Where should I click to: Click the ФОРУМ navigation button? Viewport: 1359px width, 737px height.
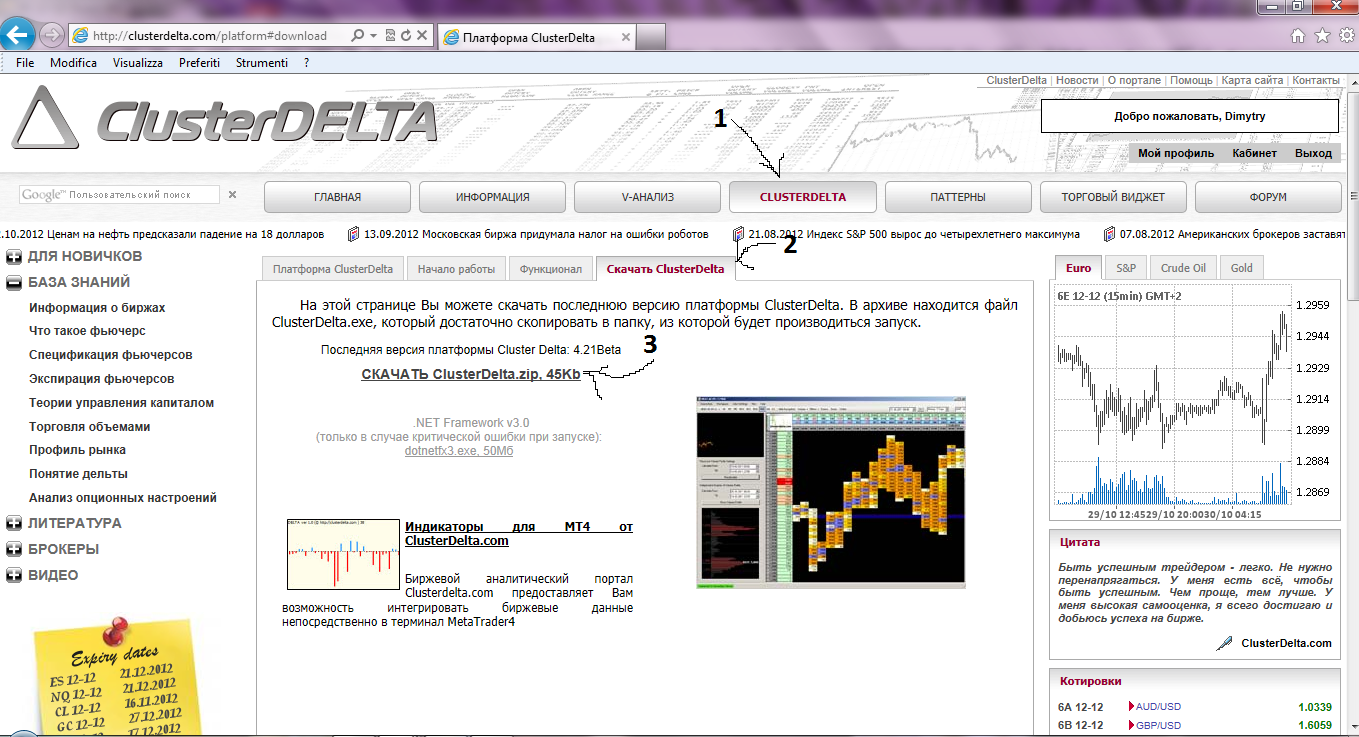[1268, 197]
